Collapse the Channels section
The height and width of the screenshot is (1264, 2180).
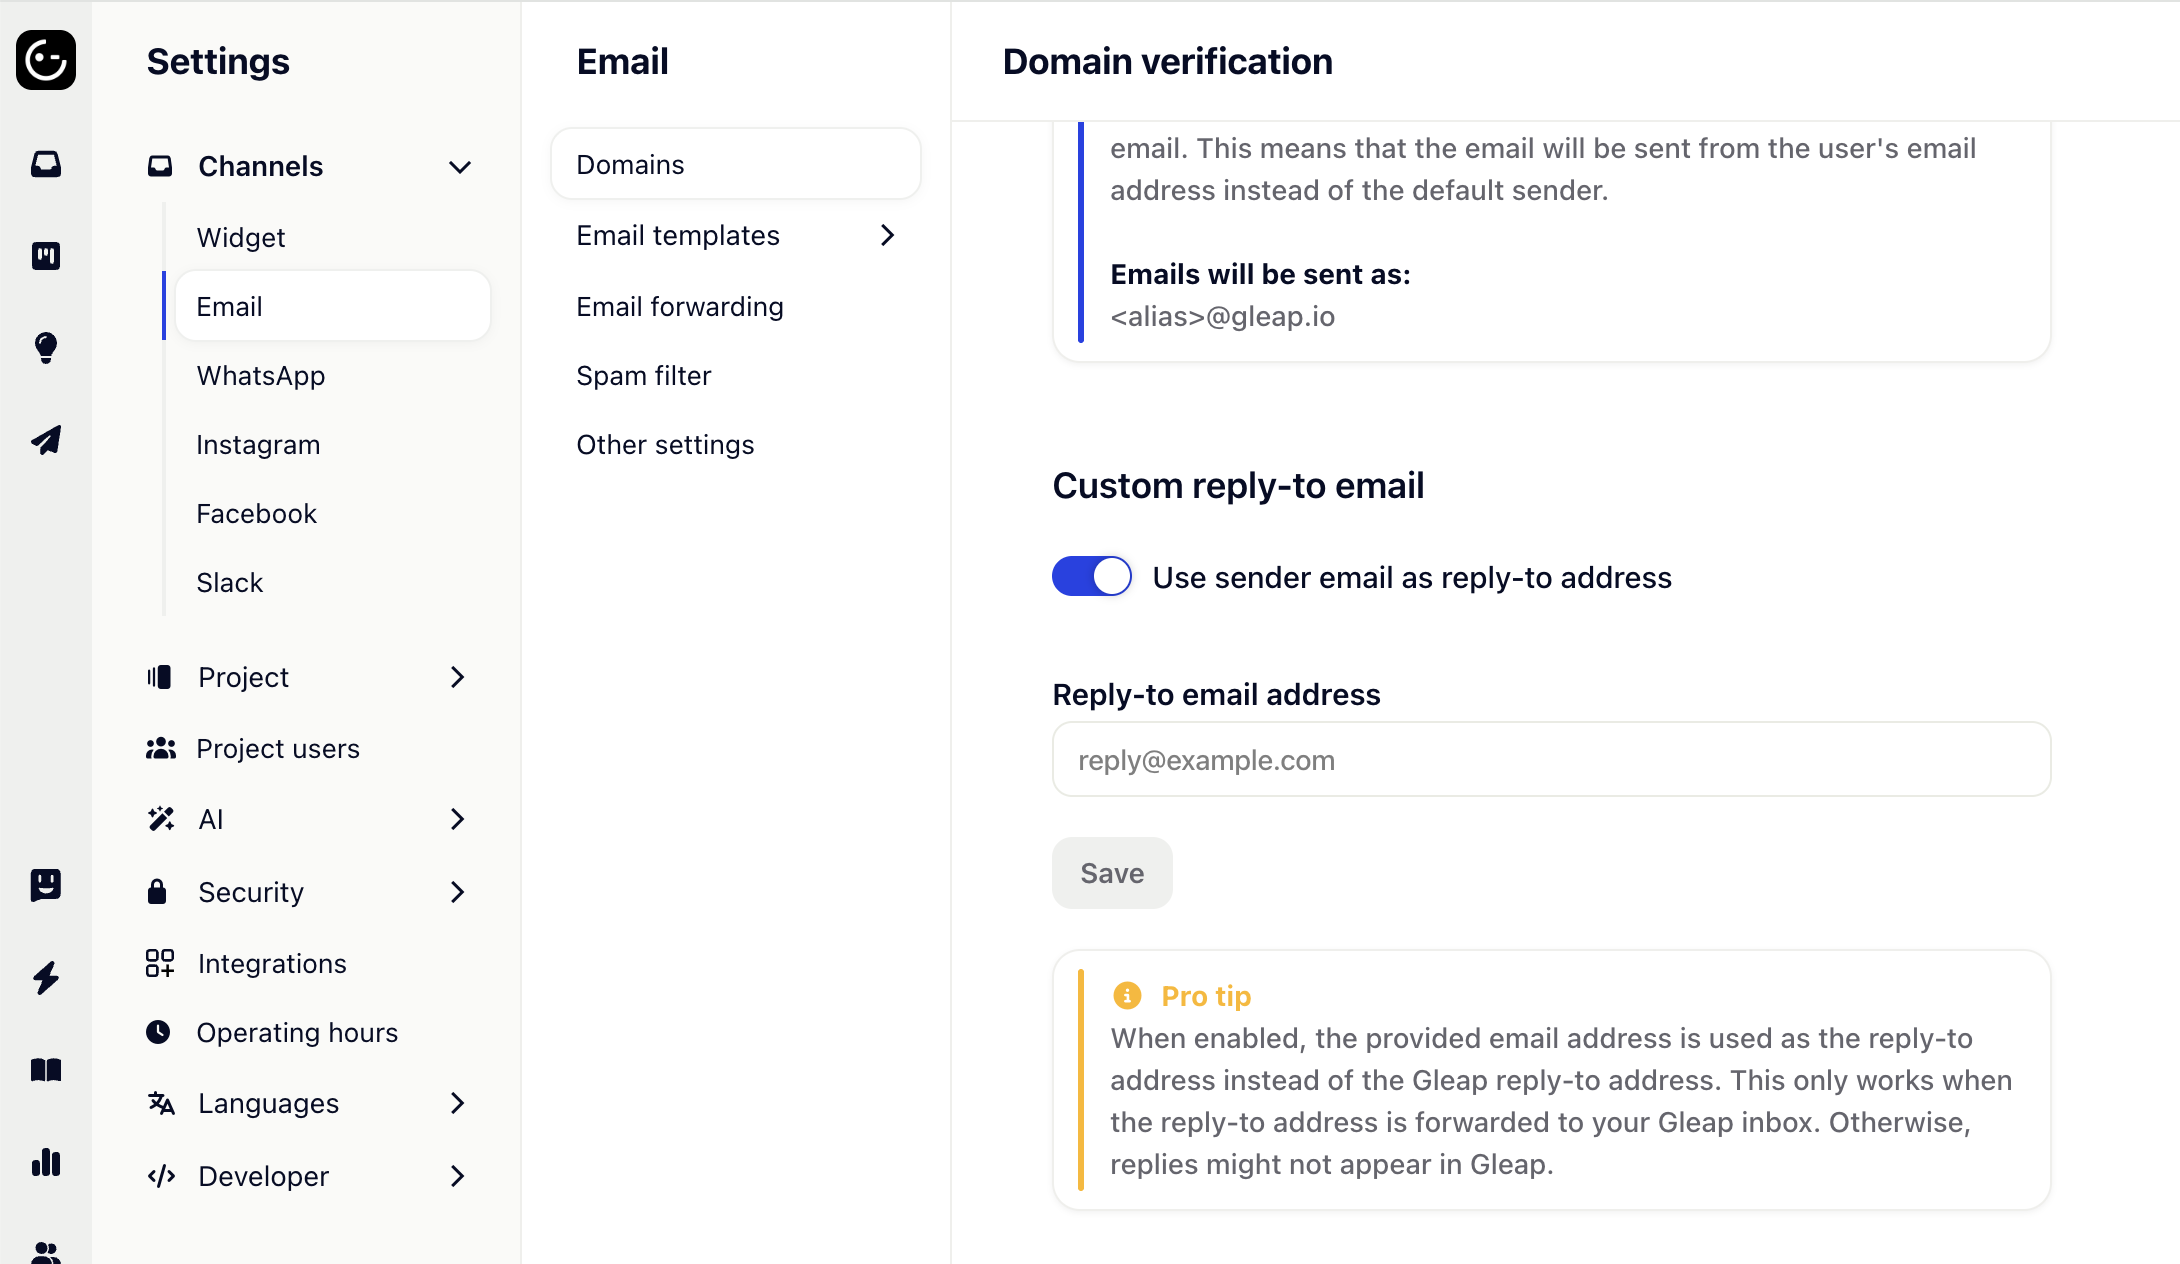coord(459,167)
